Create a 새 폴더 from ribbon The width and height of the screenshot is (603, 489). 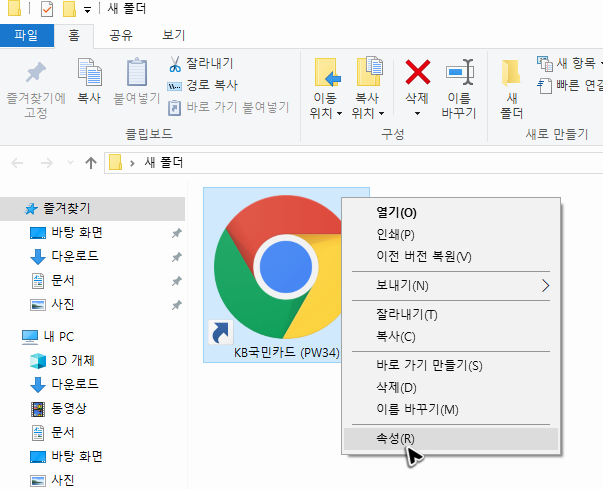(511, 89)
